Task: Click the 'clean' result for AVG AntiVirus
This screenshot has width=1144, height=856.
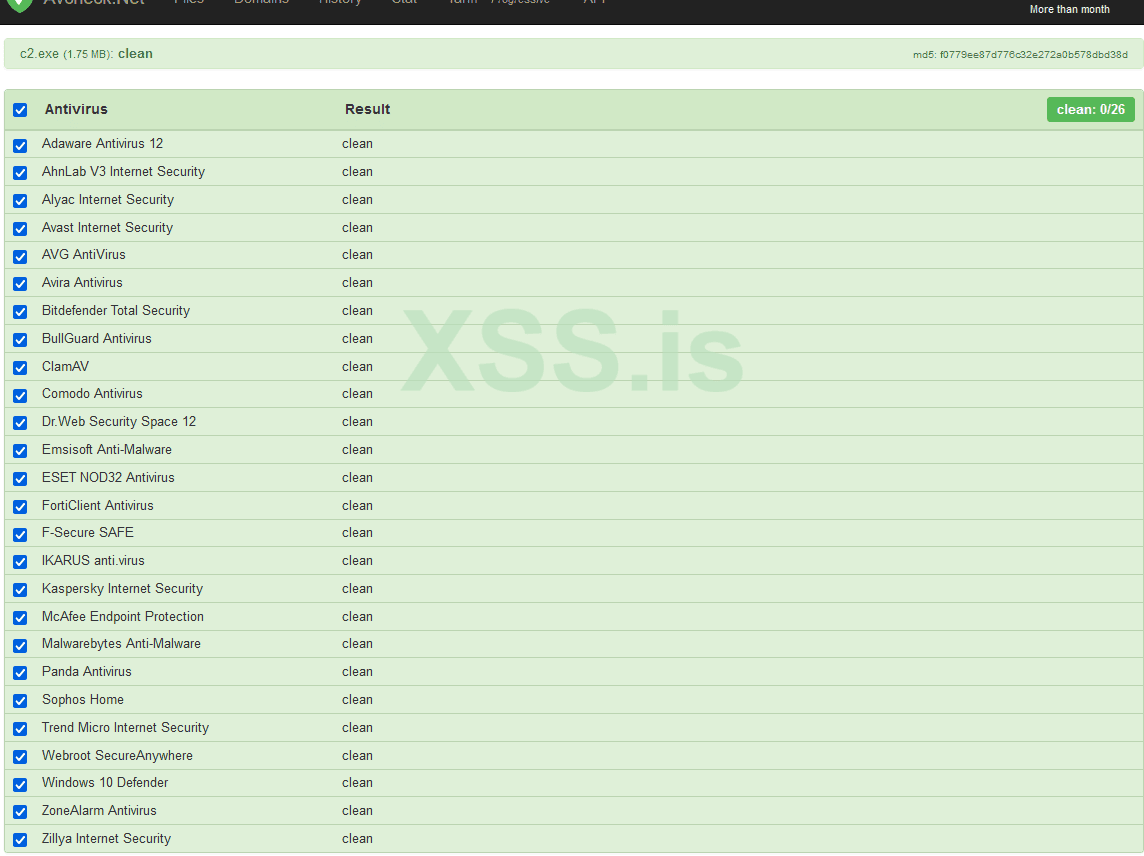Action: coord(358,255)
